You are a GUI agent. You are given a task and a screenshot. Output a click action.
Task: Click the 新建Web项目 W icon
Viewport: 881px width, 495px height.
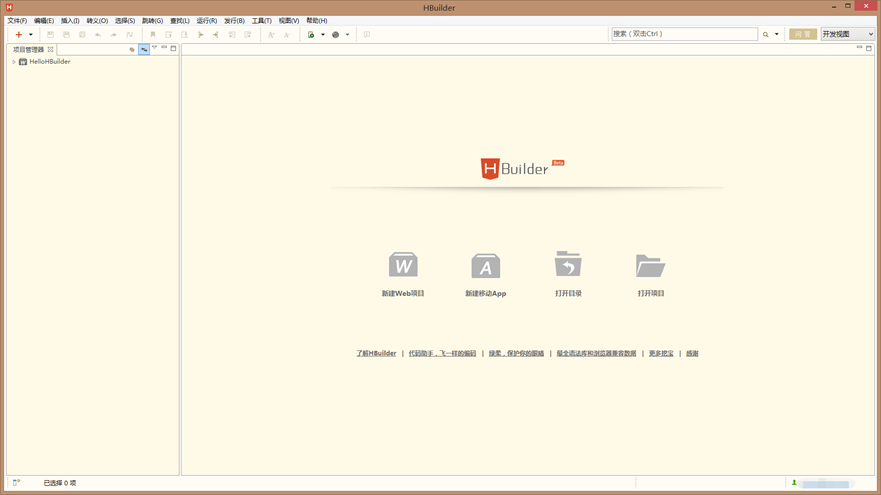403,265
